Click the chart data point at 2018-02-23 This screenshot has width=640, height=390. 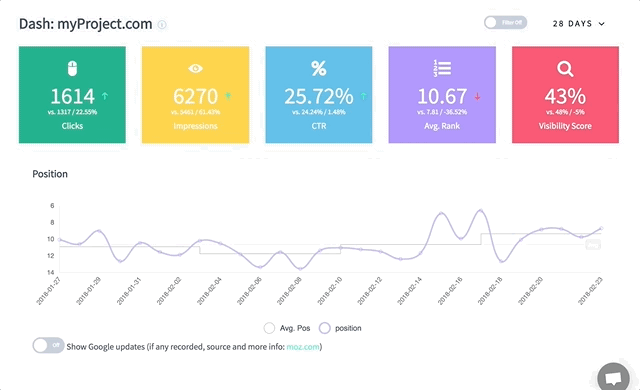pyautogui.click(x=601, y=228)
